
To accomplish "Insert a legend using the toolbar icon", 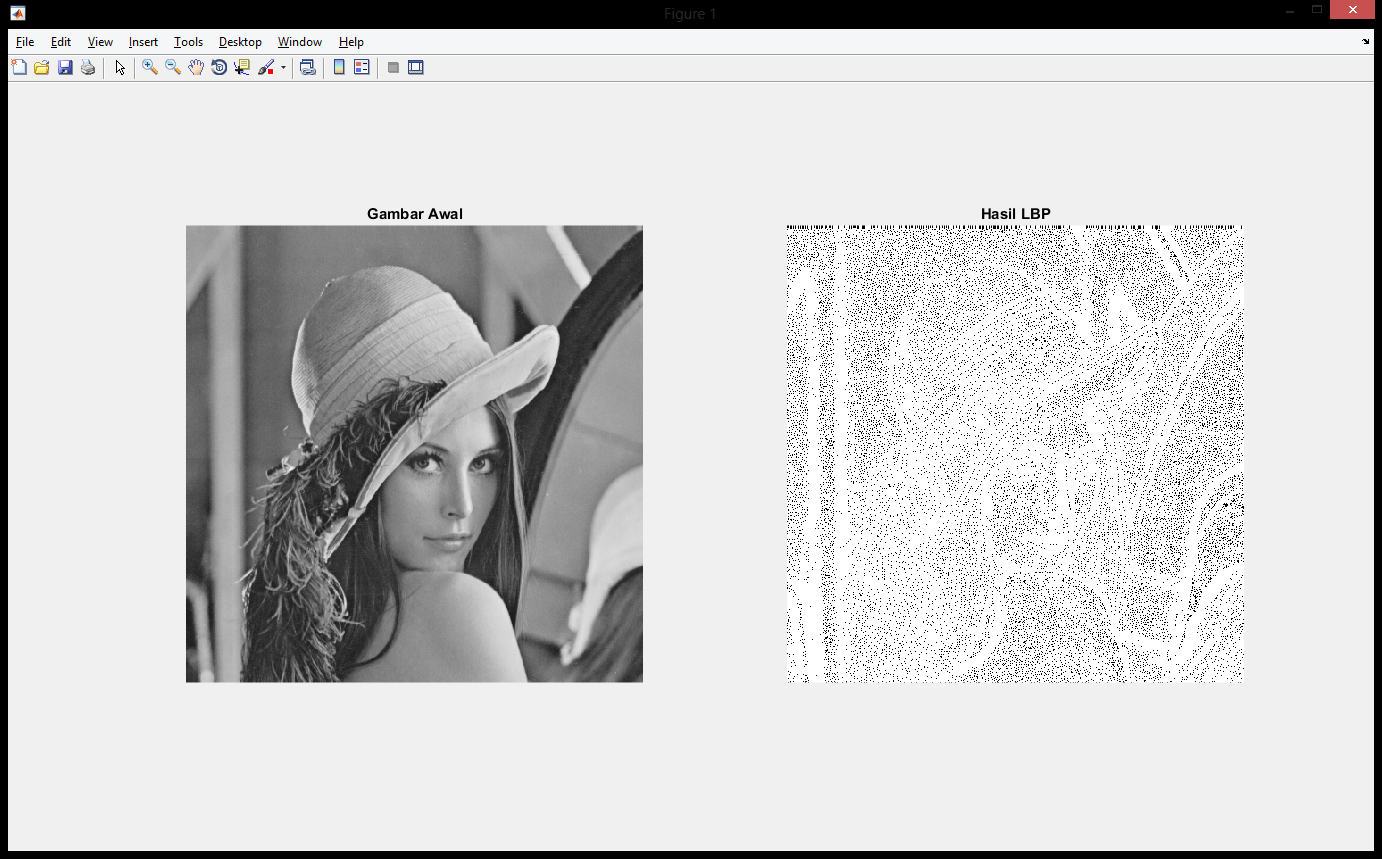I will pos(362,68).
